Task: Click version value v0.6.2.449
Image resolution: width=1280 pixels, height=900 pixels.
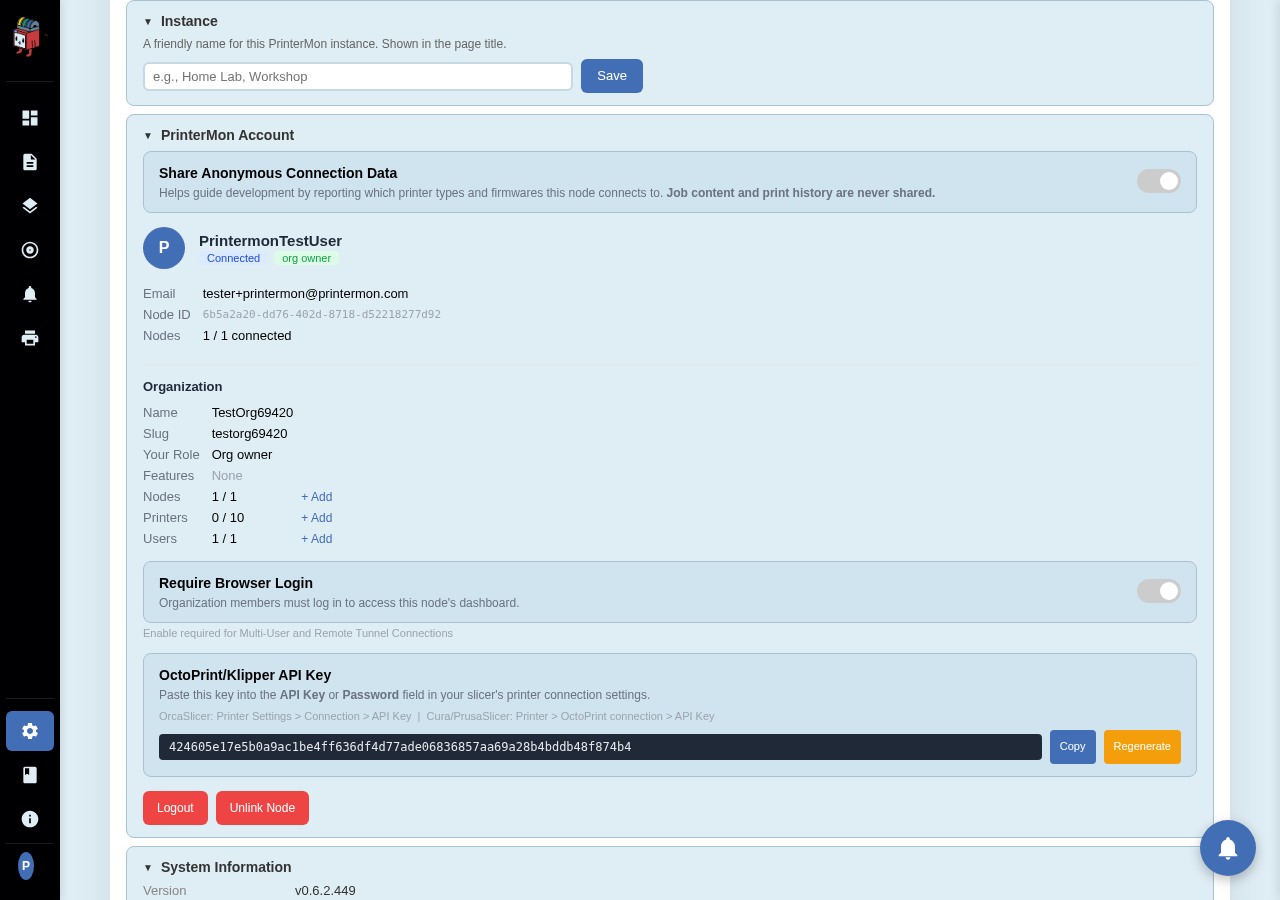Action: coord(325,891)
